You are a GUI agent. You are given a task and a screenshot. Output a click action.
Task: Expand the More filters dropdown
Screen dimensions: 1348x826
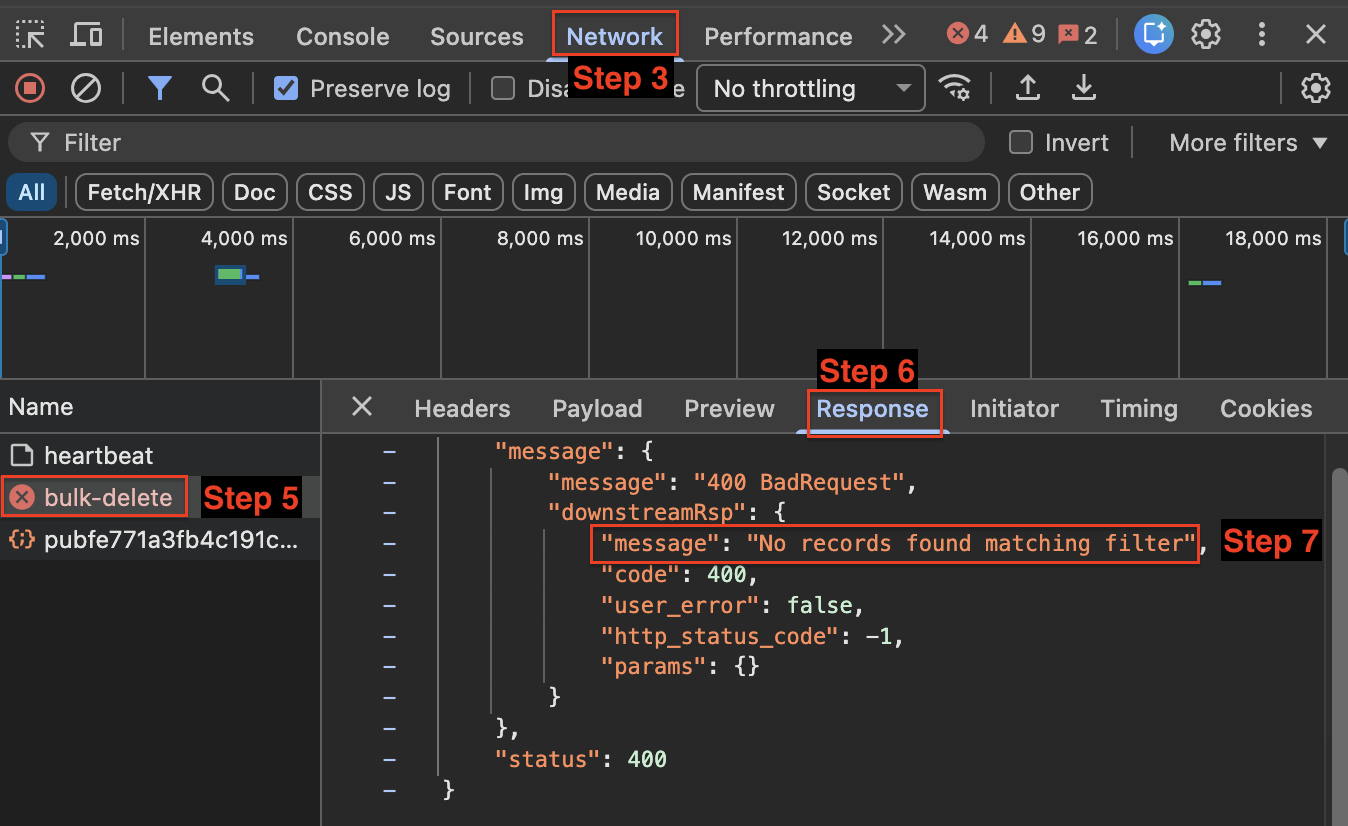click(x=1246, y=142)
